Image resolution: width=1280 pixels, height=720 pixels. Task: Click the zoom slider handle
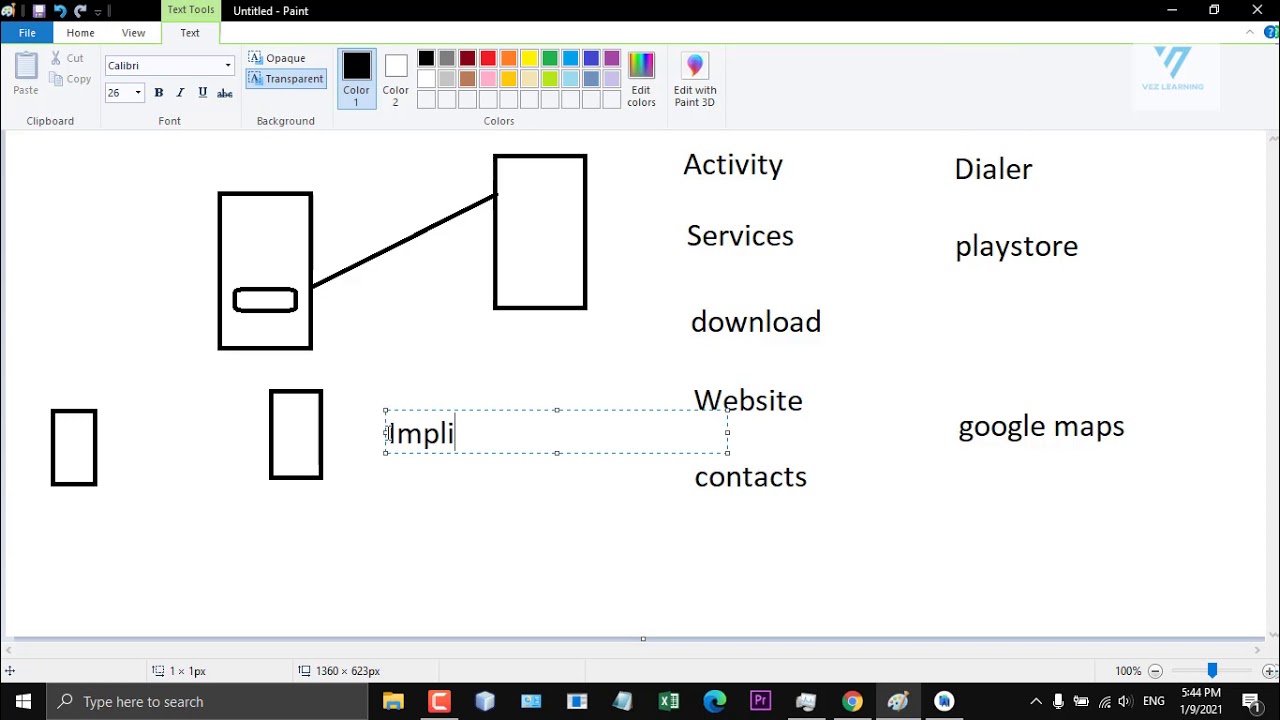click(1212, 671)
